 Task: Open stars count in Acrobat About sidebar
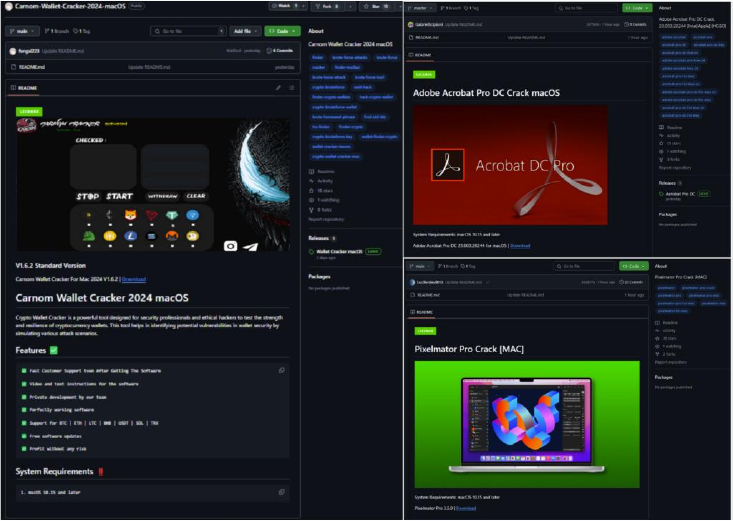click(670, 143)
